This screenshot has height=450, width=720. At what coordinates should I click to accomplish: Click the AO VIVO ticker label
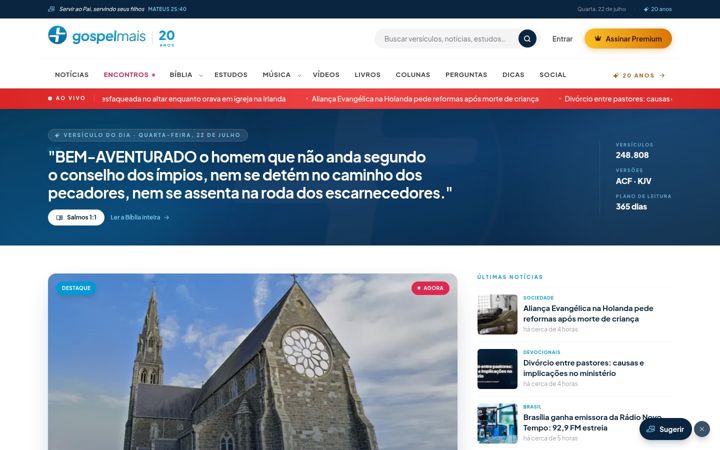67,98
